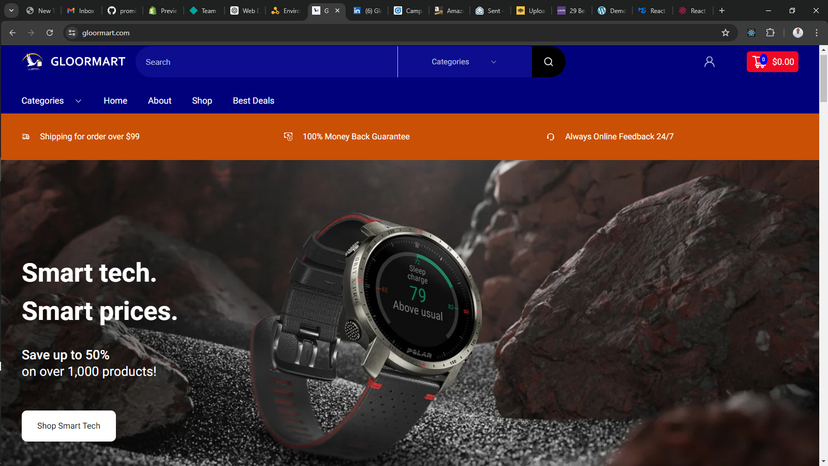Click the Gloormart logo icon

tap(32, 61)
